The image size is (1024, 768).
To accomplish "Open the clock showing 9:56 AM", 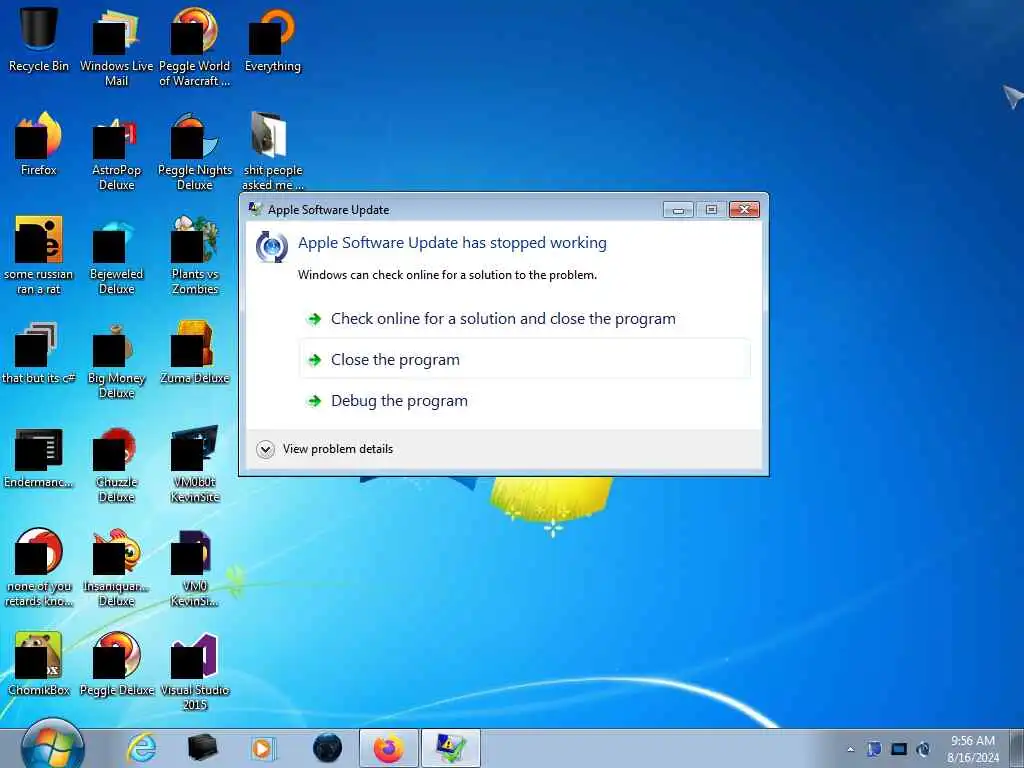I will click(x=973, y=749).
